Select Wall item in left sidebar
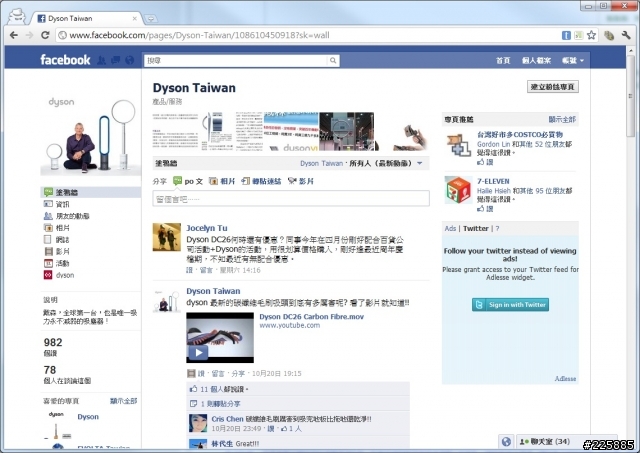This screenshot has height=453, width=640. [x=91, y=192]
